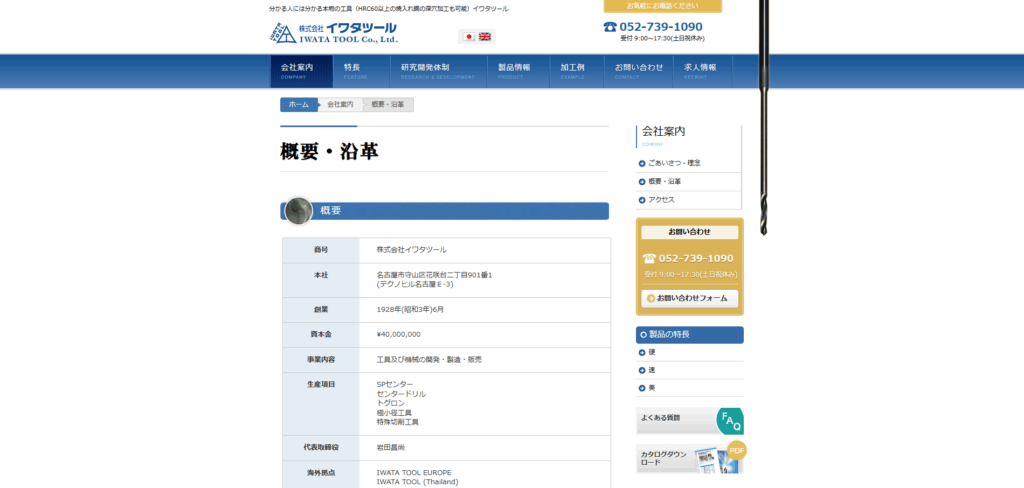Open the 会社案内 navigation menu
Viewport: 1024px width, 488px height.
pyautogui.click(x=297, y=70)
